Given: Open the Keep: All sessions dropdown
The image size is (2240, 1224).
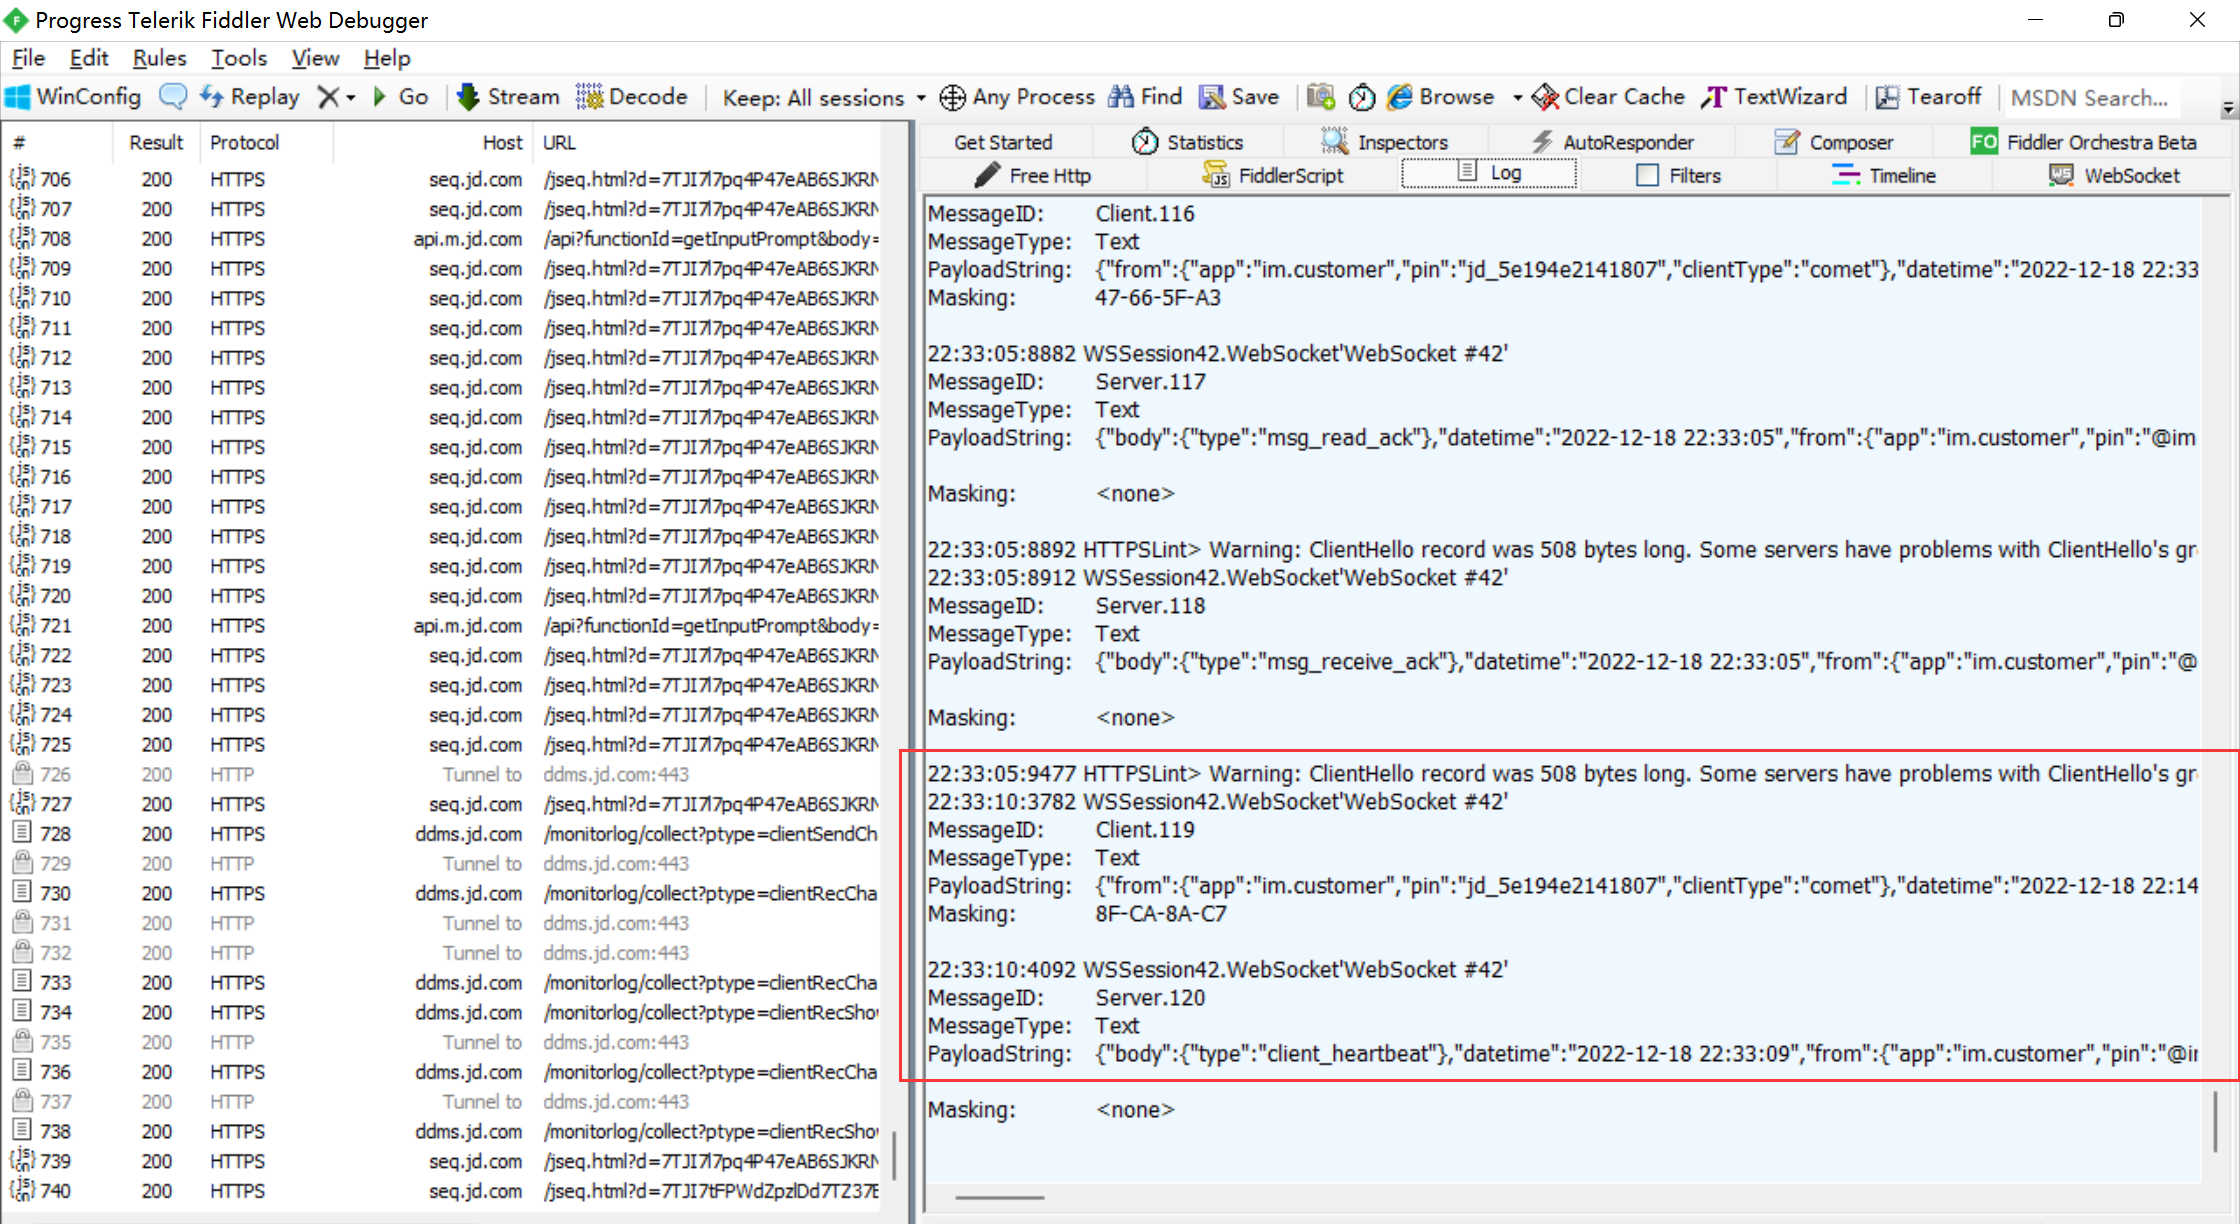Looking at the screenshot, I should pyautogui.click(x=820, y=96).
